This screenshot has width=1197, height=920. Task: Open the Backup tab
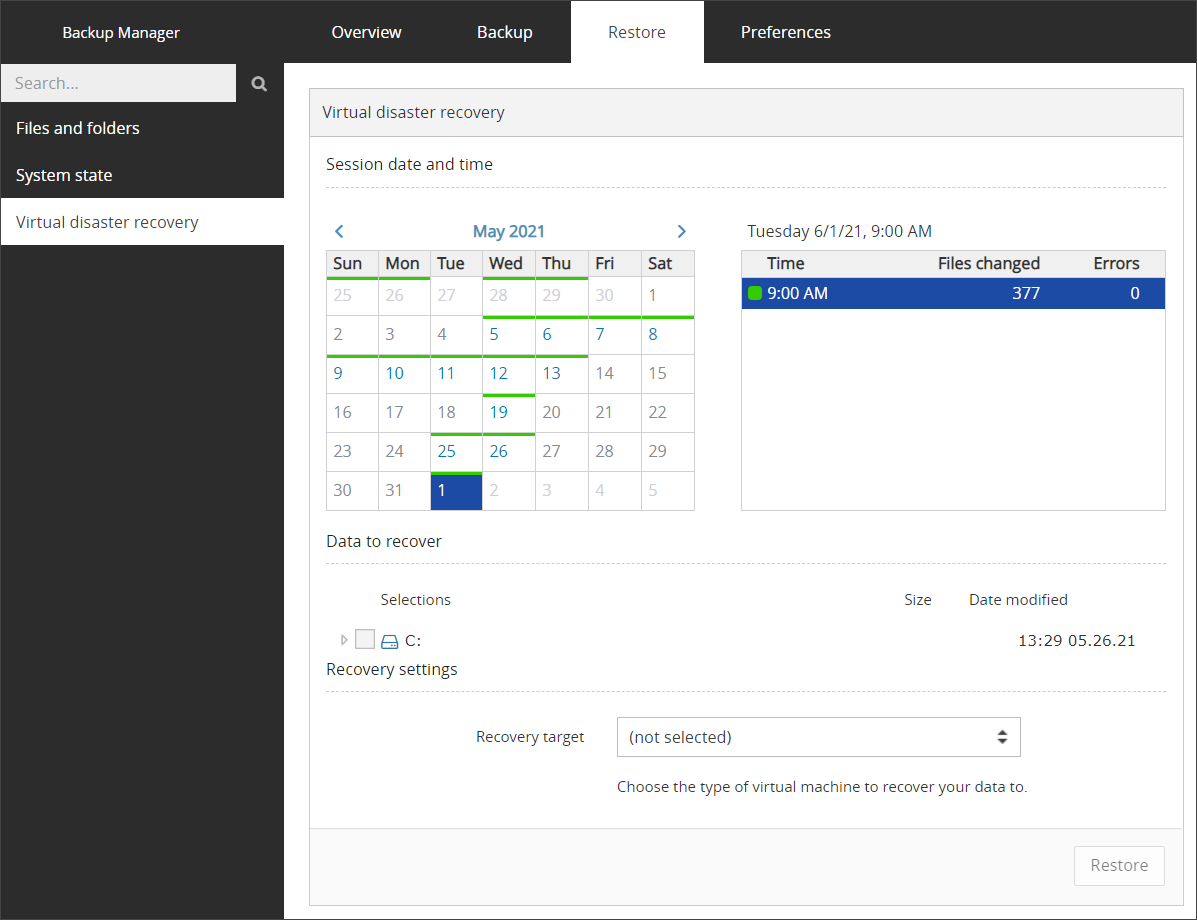coord(504,32)
